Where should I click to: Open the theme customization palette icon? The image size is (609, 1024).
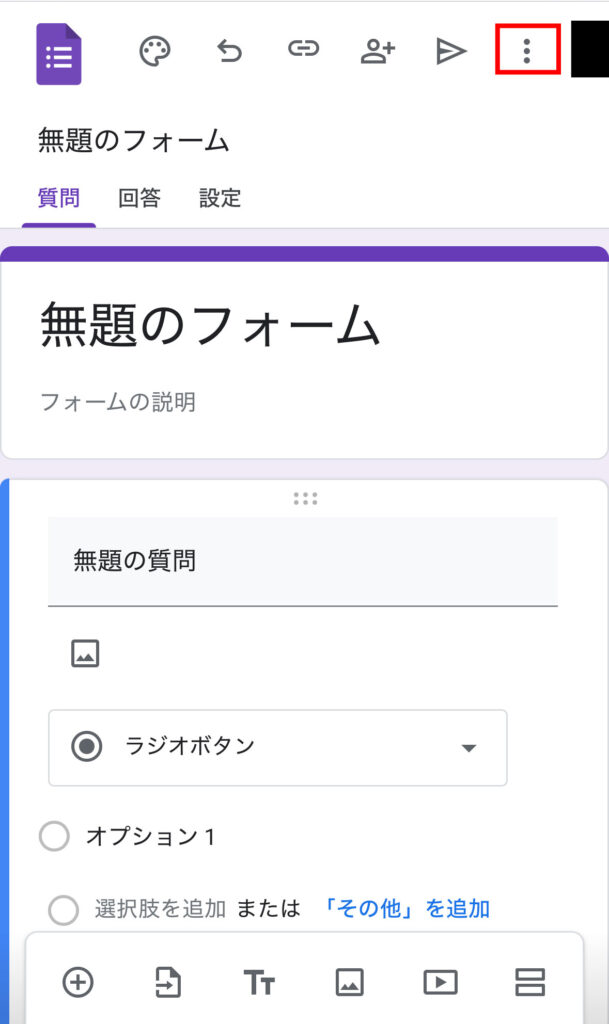pyautogui.click(x=154, y=52)
